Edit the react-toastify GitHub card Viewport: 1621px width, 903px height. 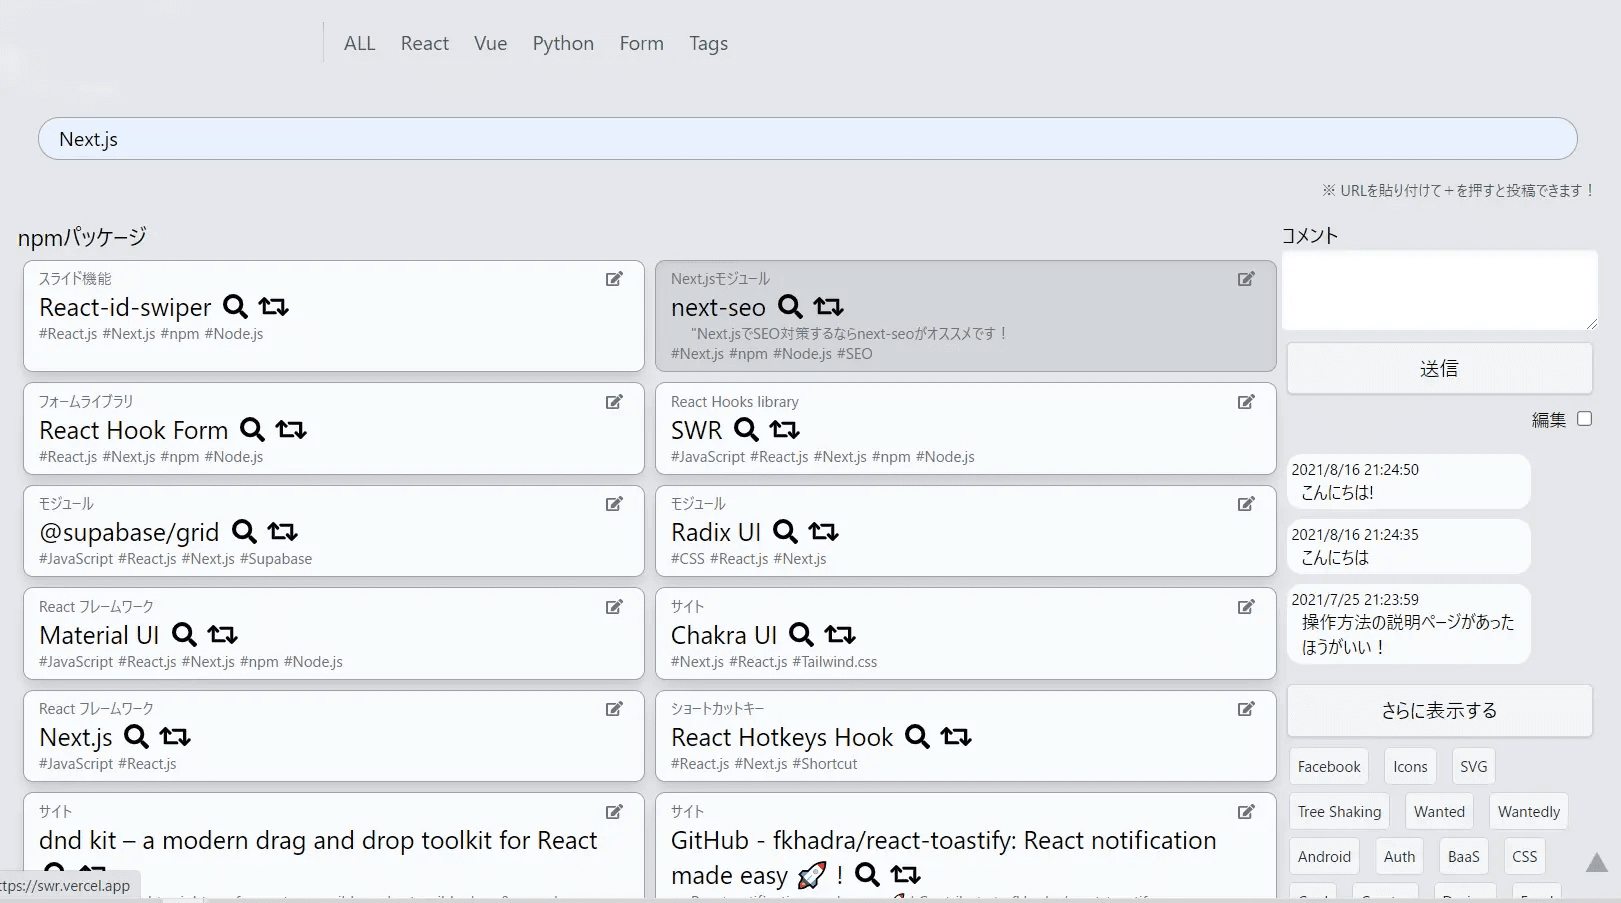[1246, 812]
